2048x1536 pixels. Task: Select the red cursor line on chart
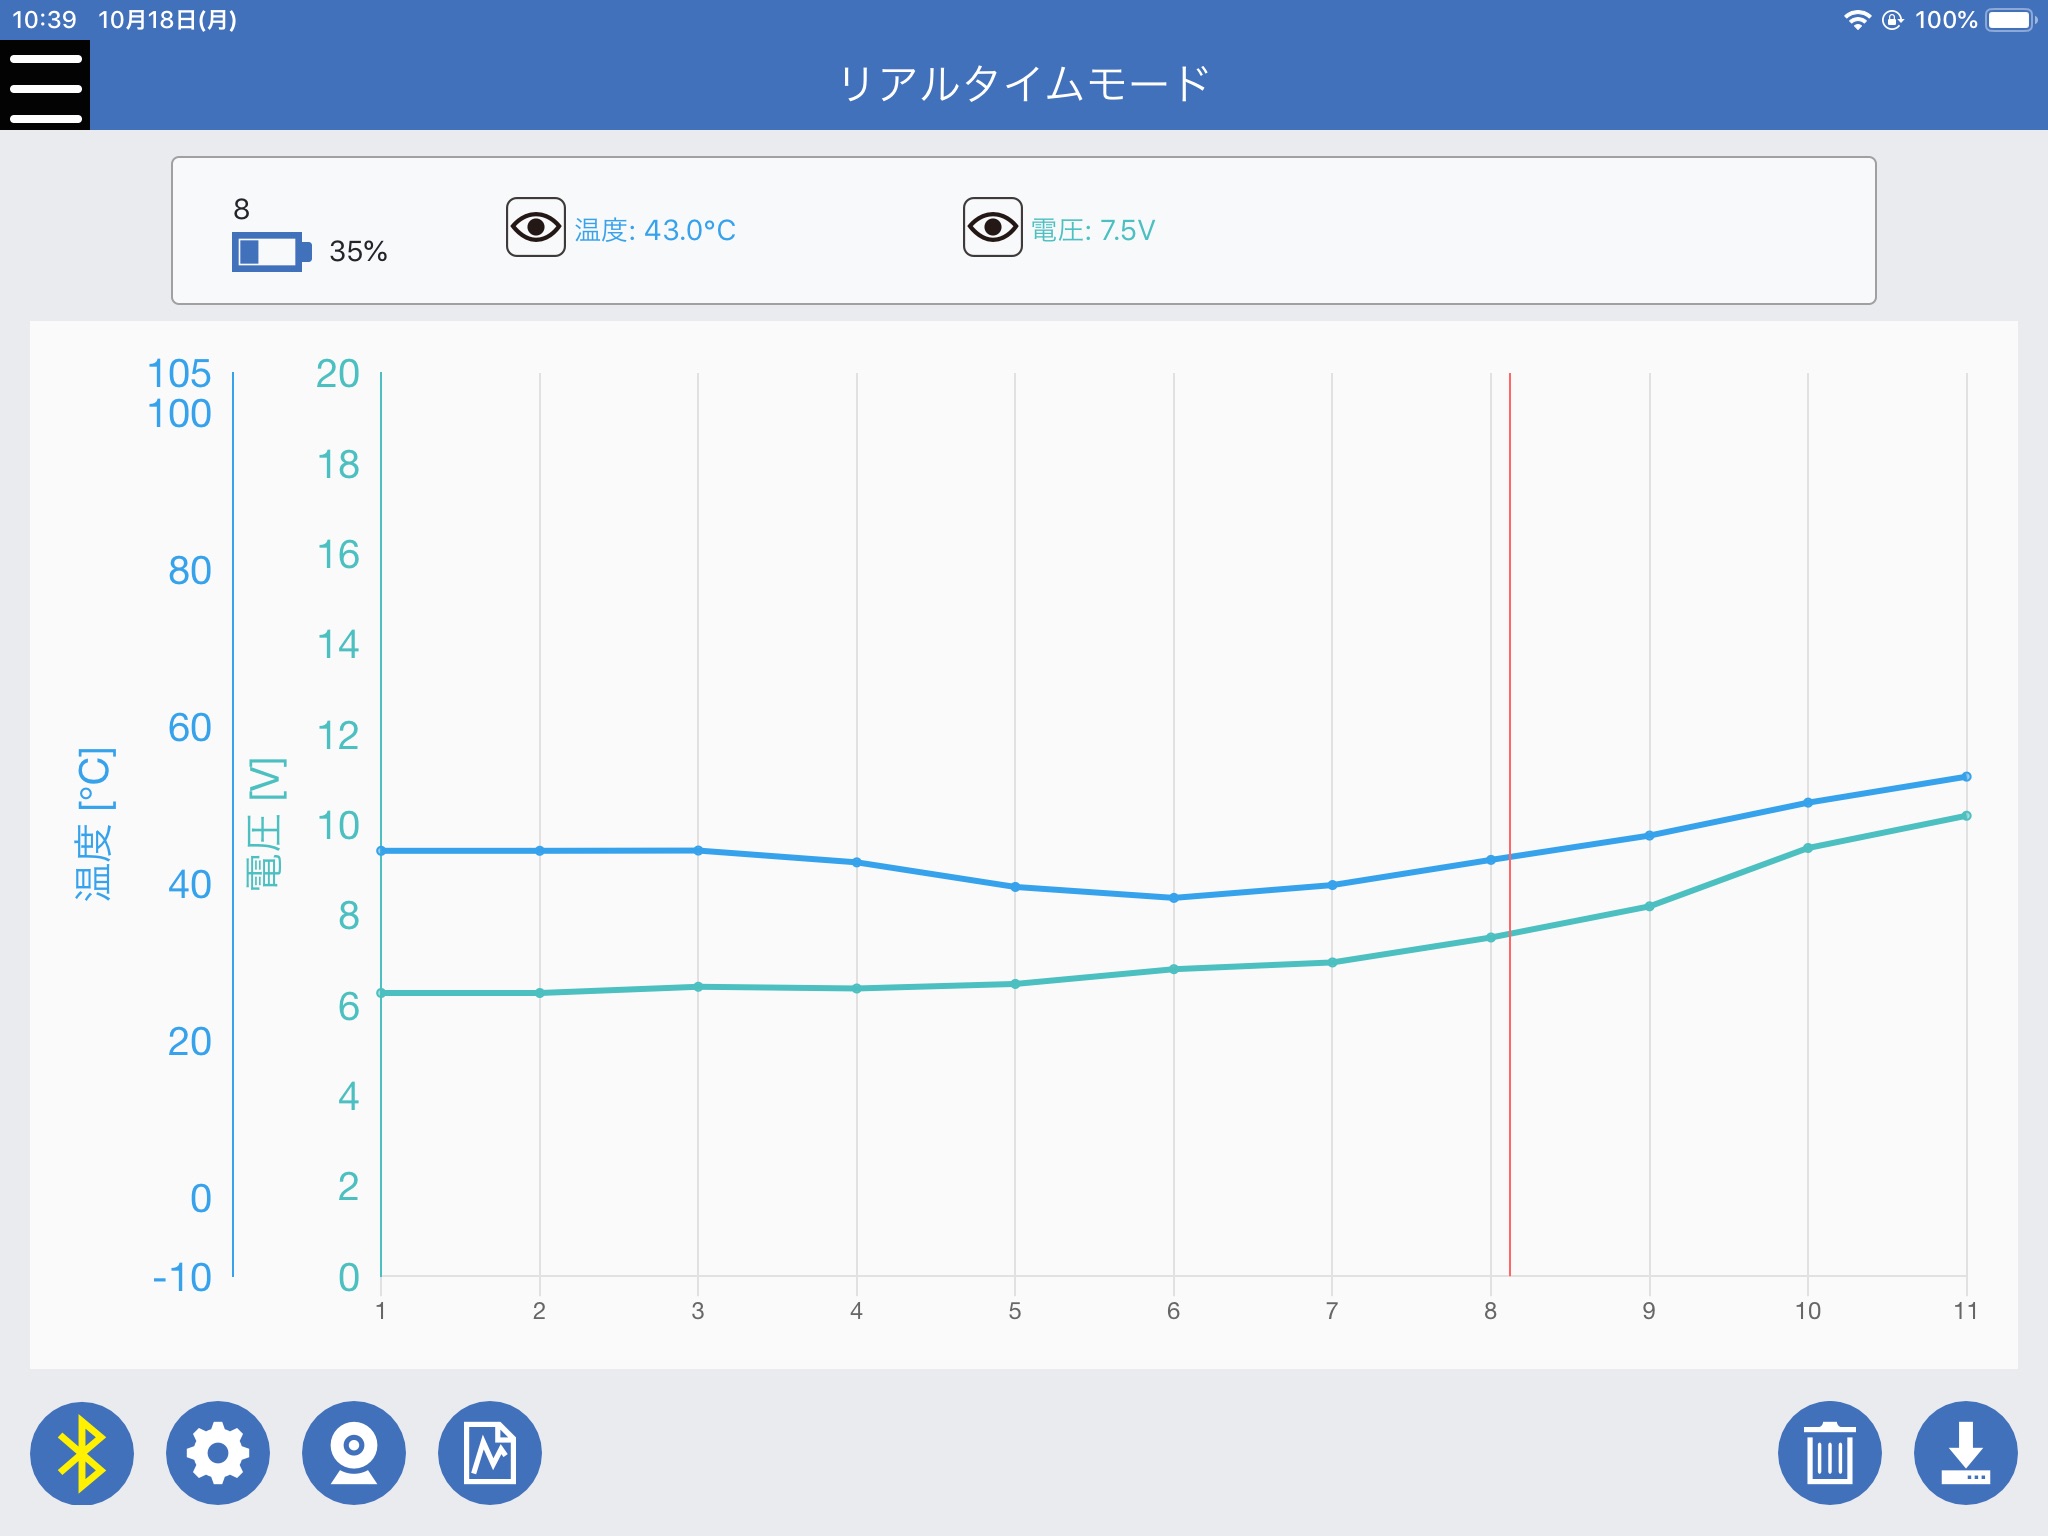[1510, 824]
